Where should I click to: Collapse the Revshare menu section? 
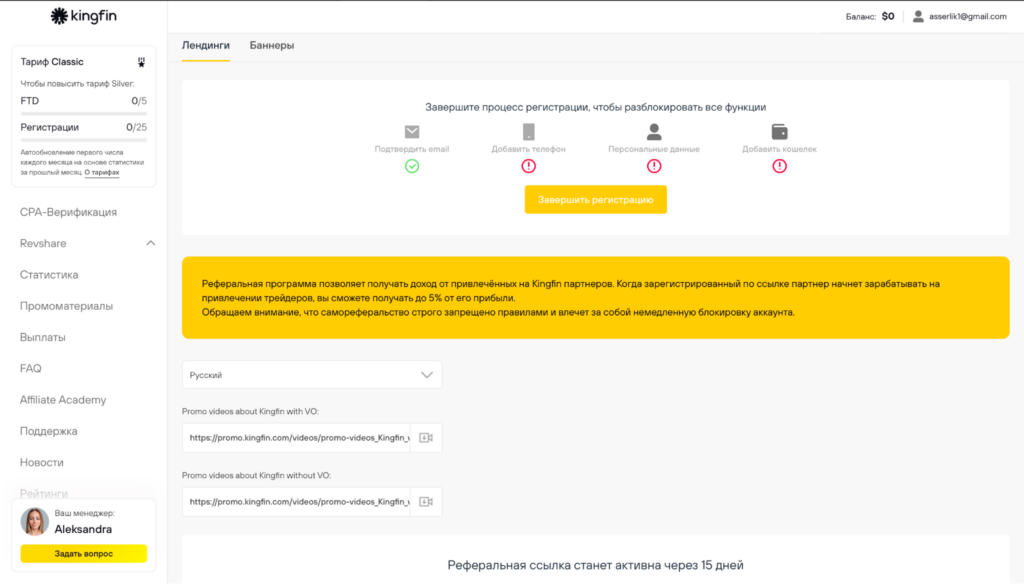[x=150, y=243]
